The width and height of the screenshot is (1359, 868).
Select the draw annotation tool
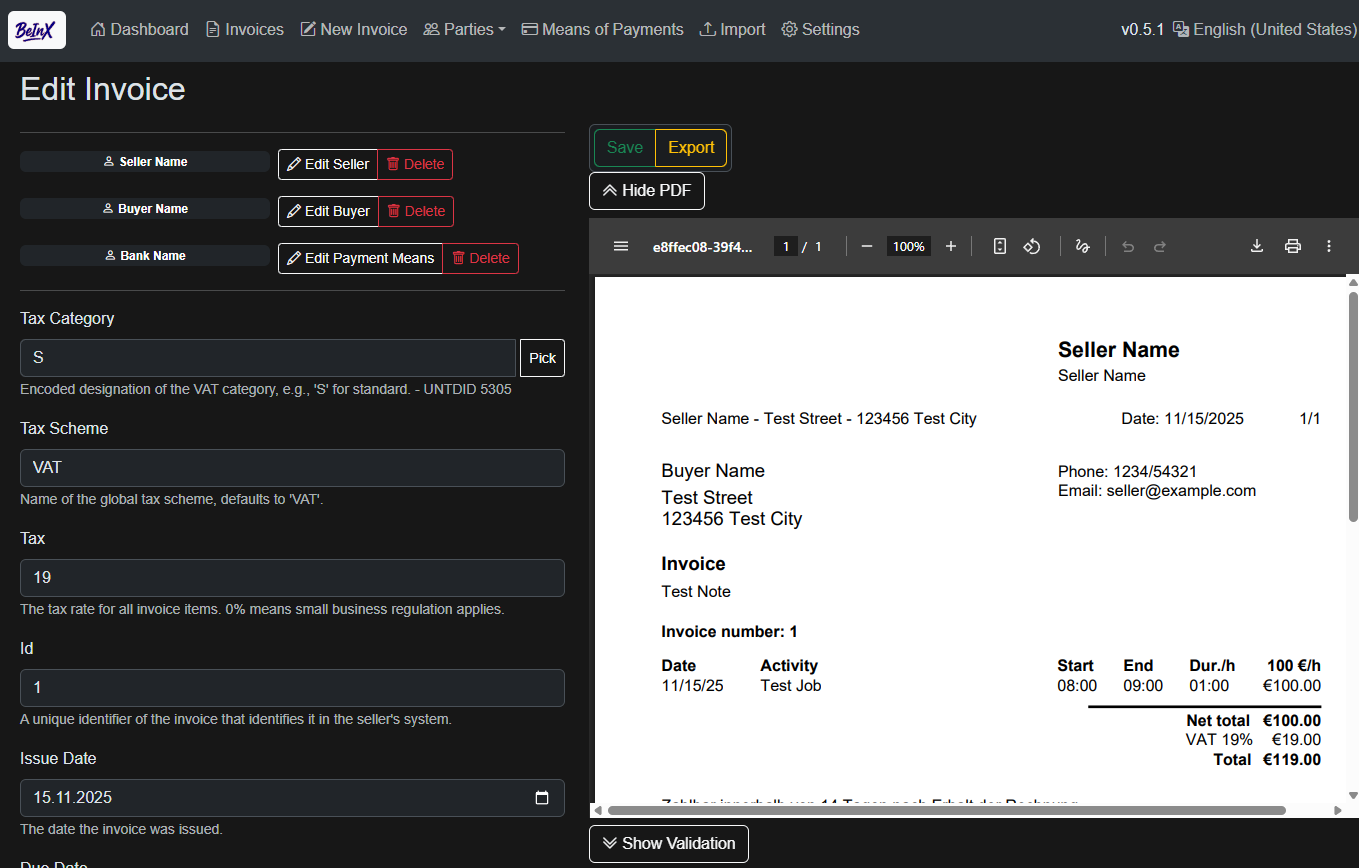[x=1082, y=246]
